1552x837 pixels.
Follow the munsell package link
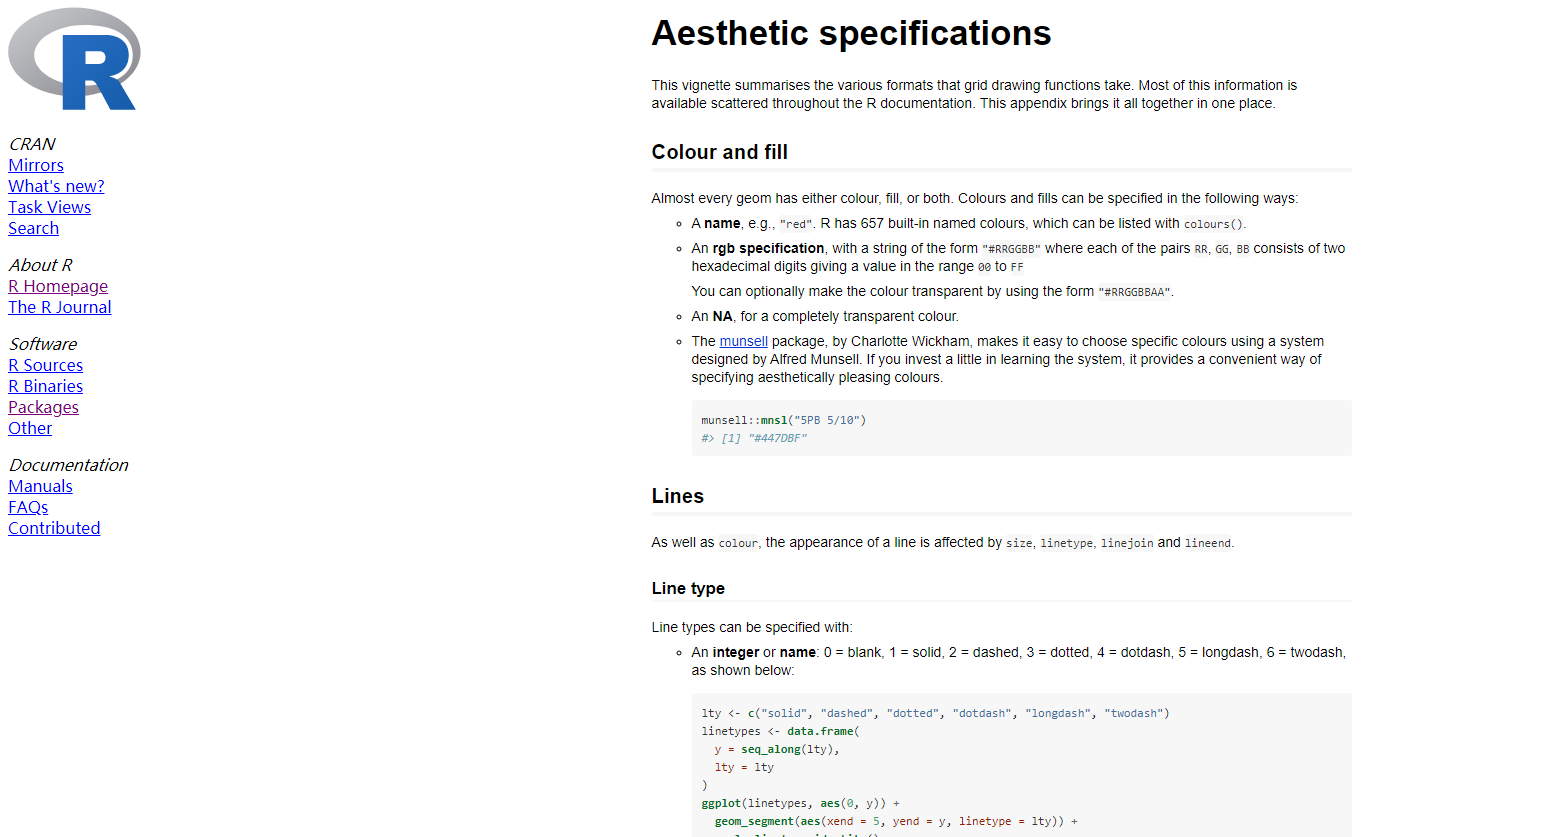point(744,341)
